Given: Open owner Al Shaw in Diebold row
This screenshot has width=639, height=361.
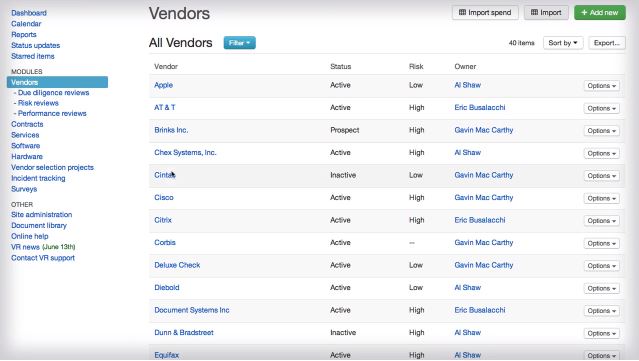Looking at the screenshot, I should tap(467, 288).
